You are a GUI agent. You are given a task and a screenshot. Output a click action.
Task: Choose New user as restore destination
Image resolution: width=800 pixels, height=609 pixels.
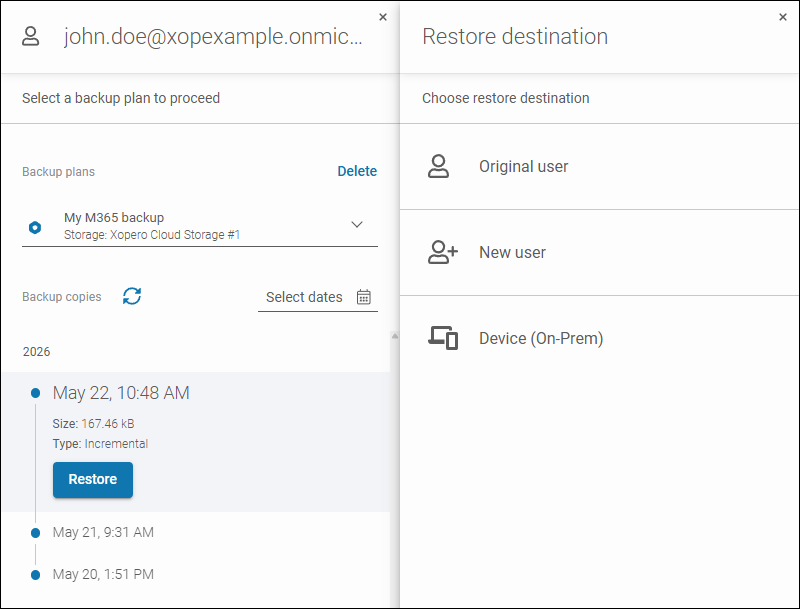coord(599,252)
